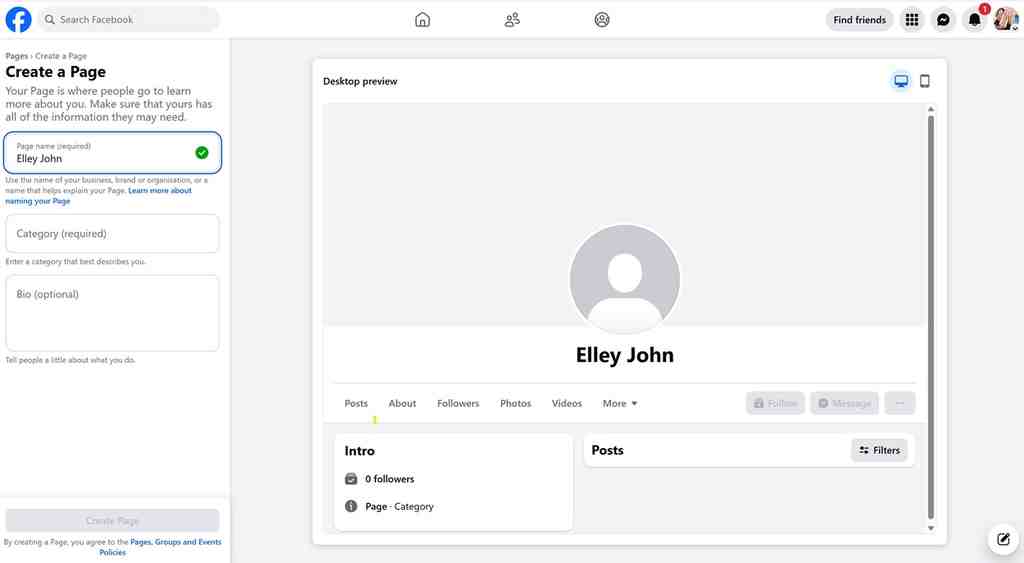The image size is (1024, 563).
Task: Click the Search Facebook field
Action: coord(129,20)
